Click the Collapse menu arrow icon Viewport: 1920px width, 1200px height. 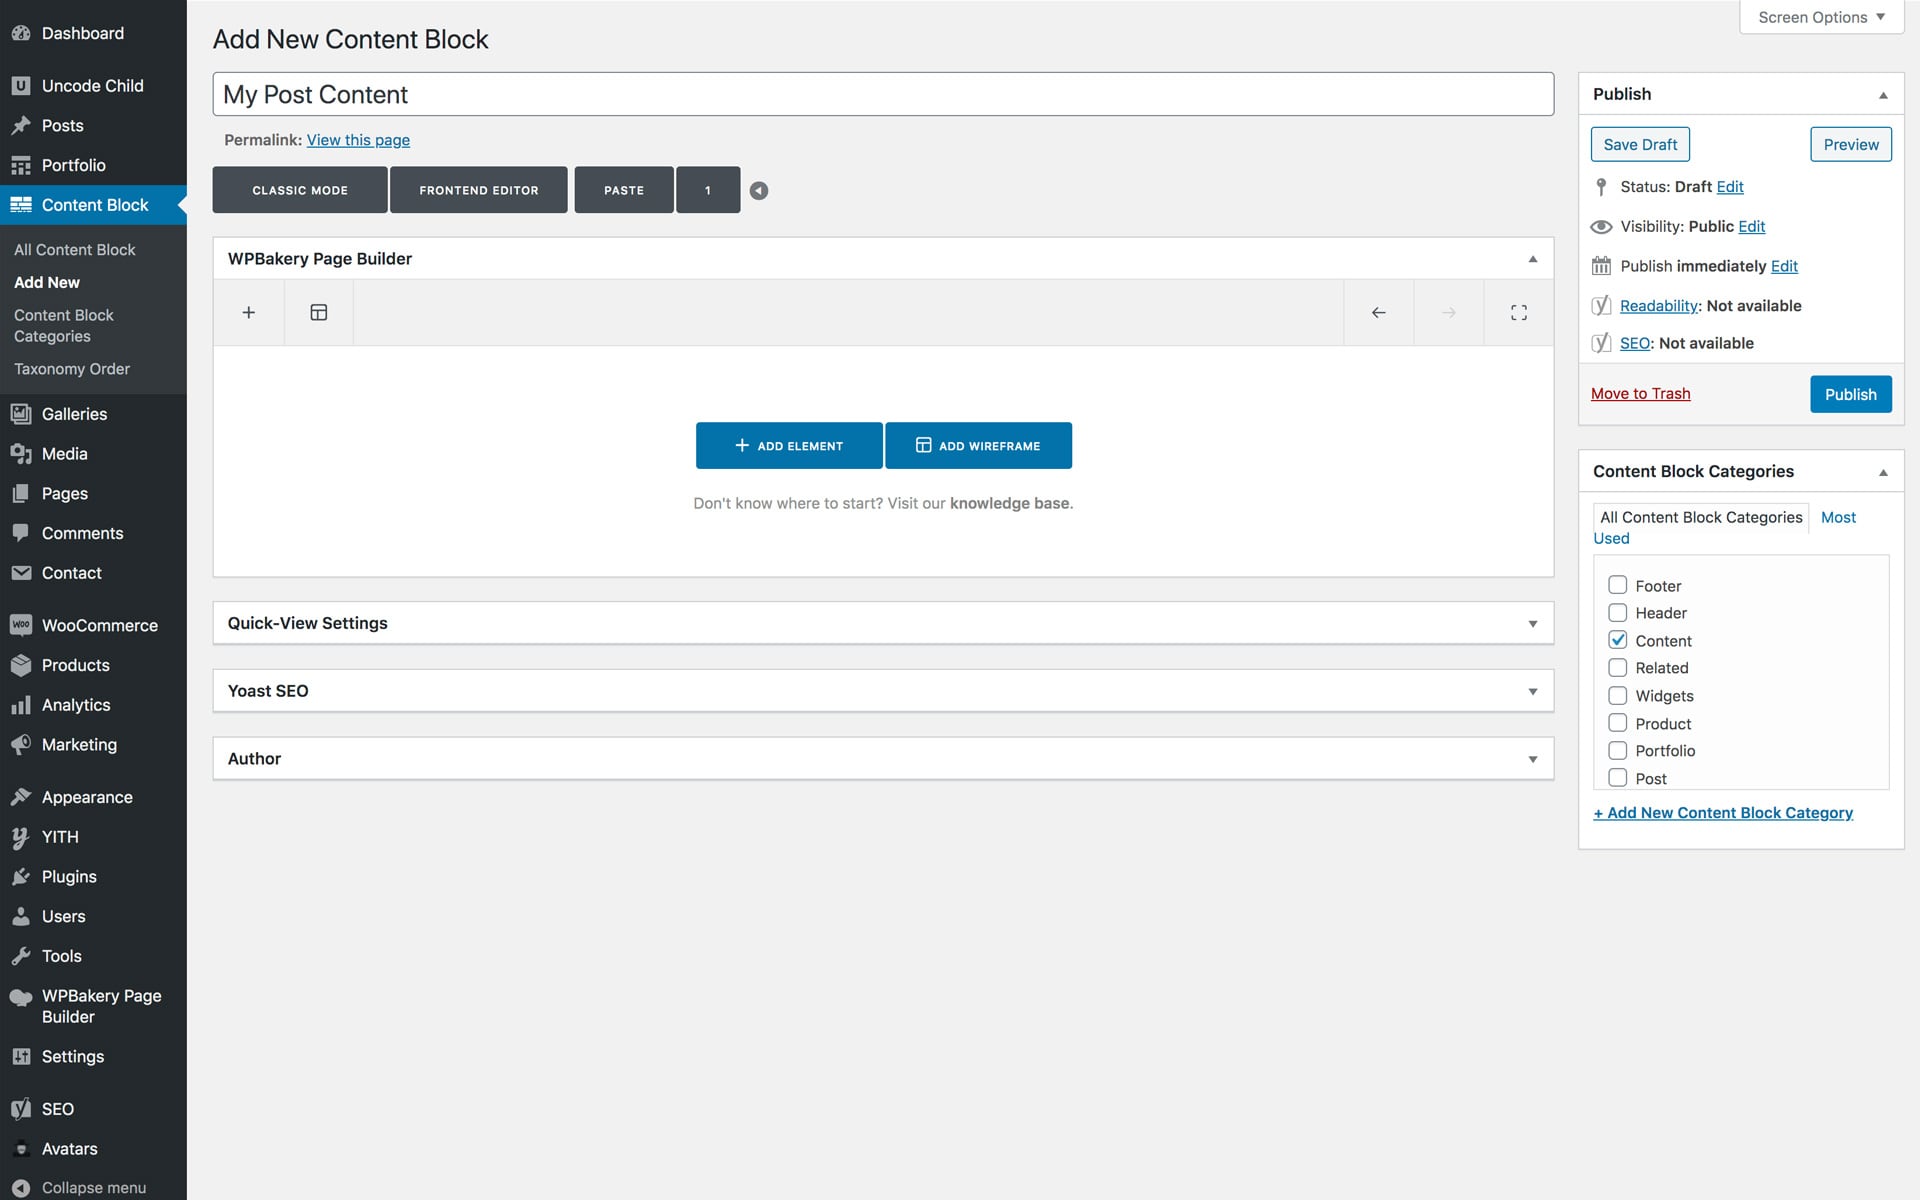point(21,1187)
